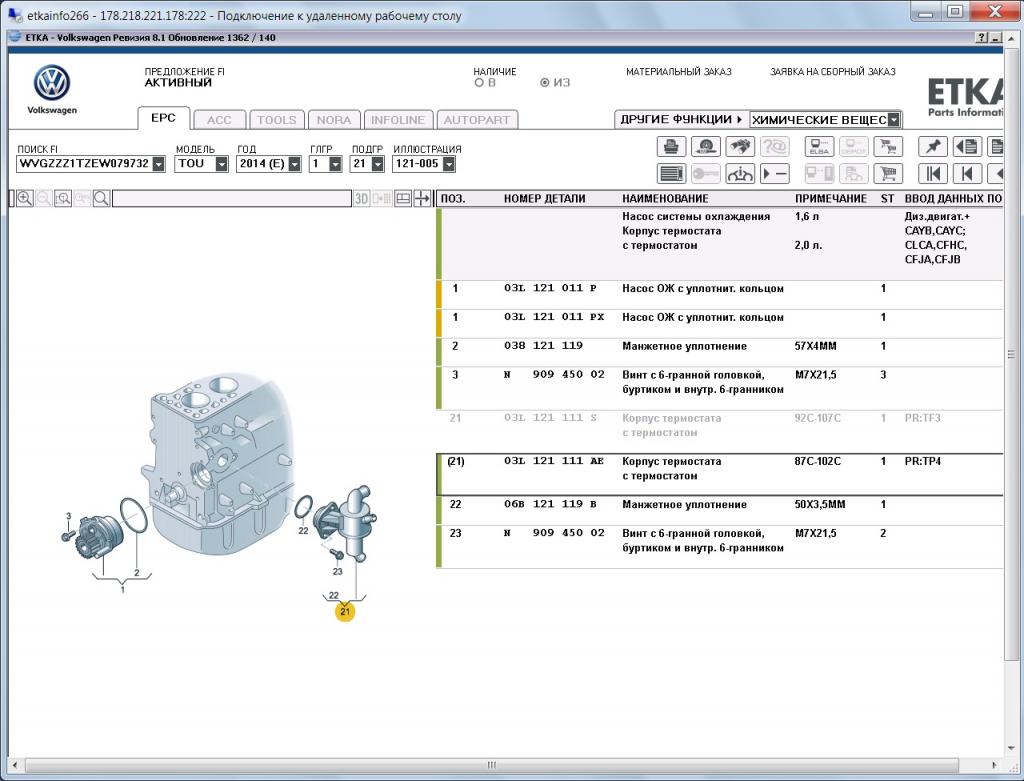Go to previous illustration with bar-arrow icon
Viewport: 1024px width, 781px height.
(967, 174)
